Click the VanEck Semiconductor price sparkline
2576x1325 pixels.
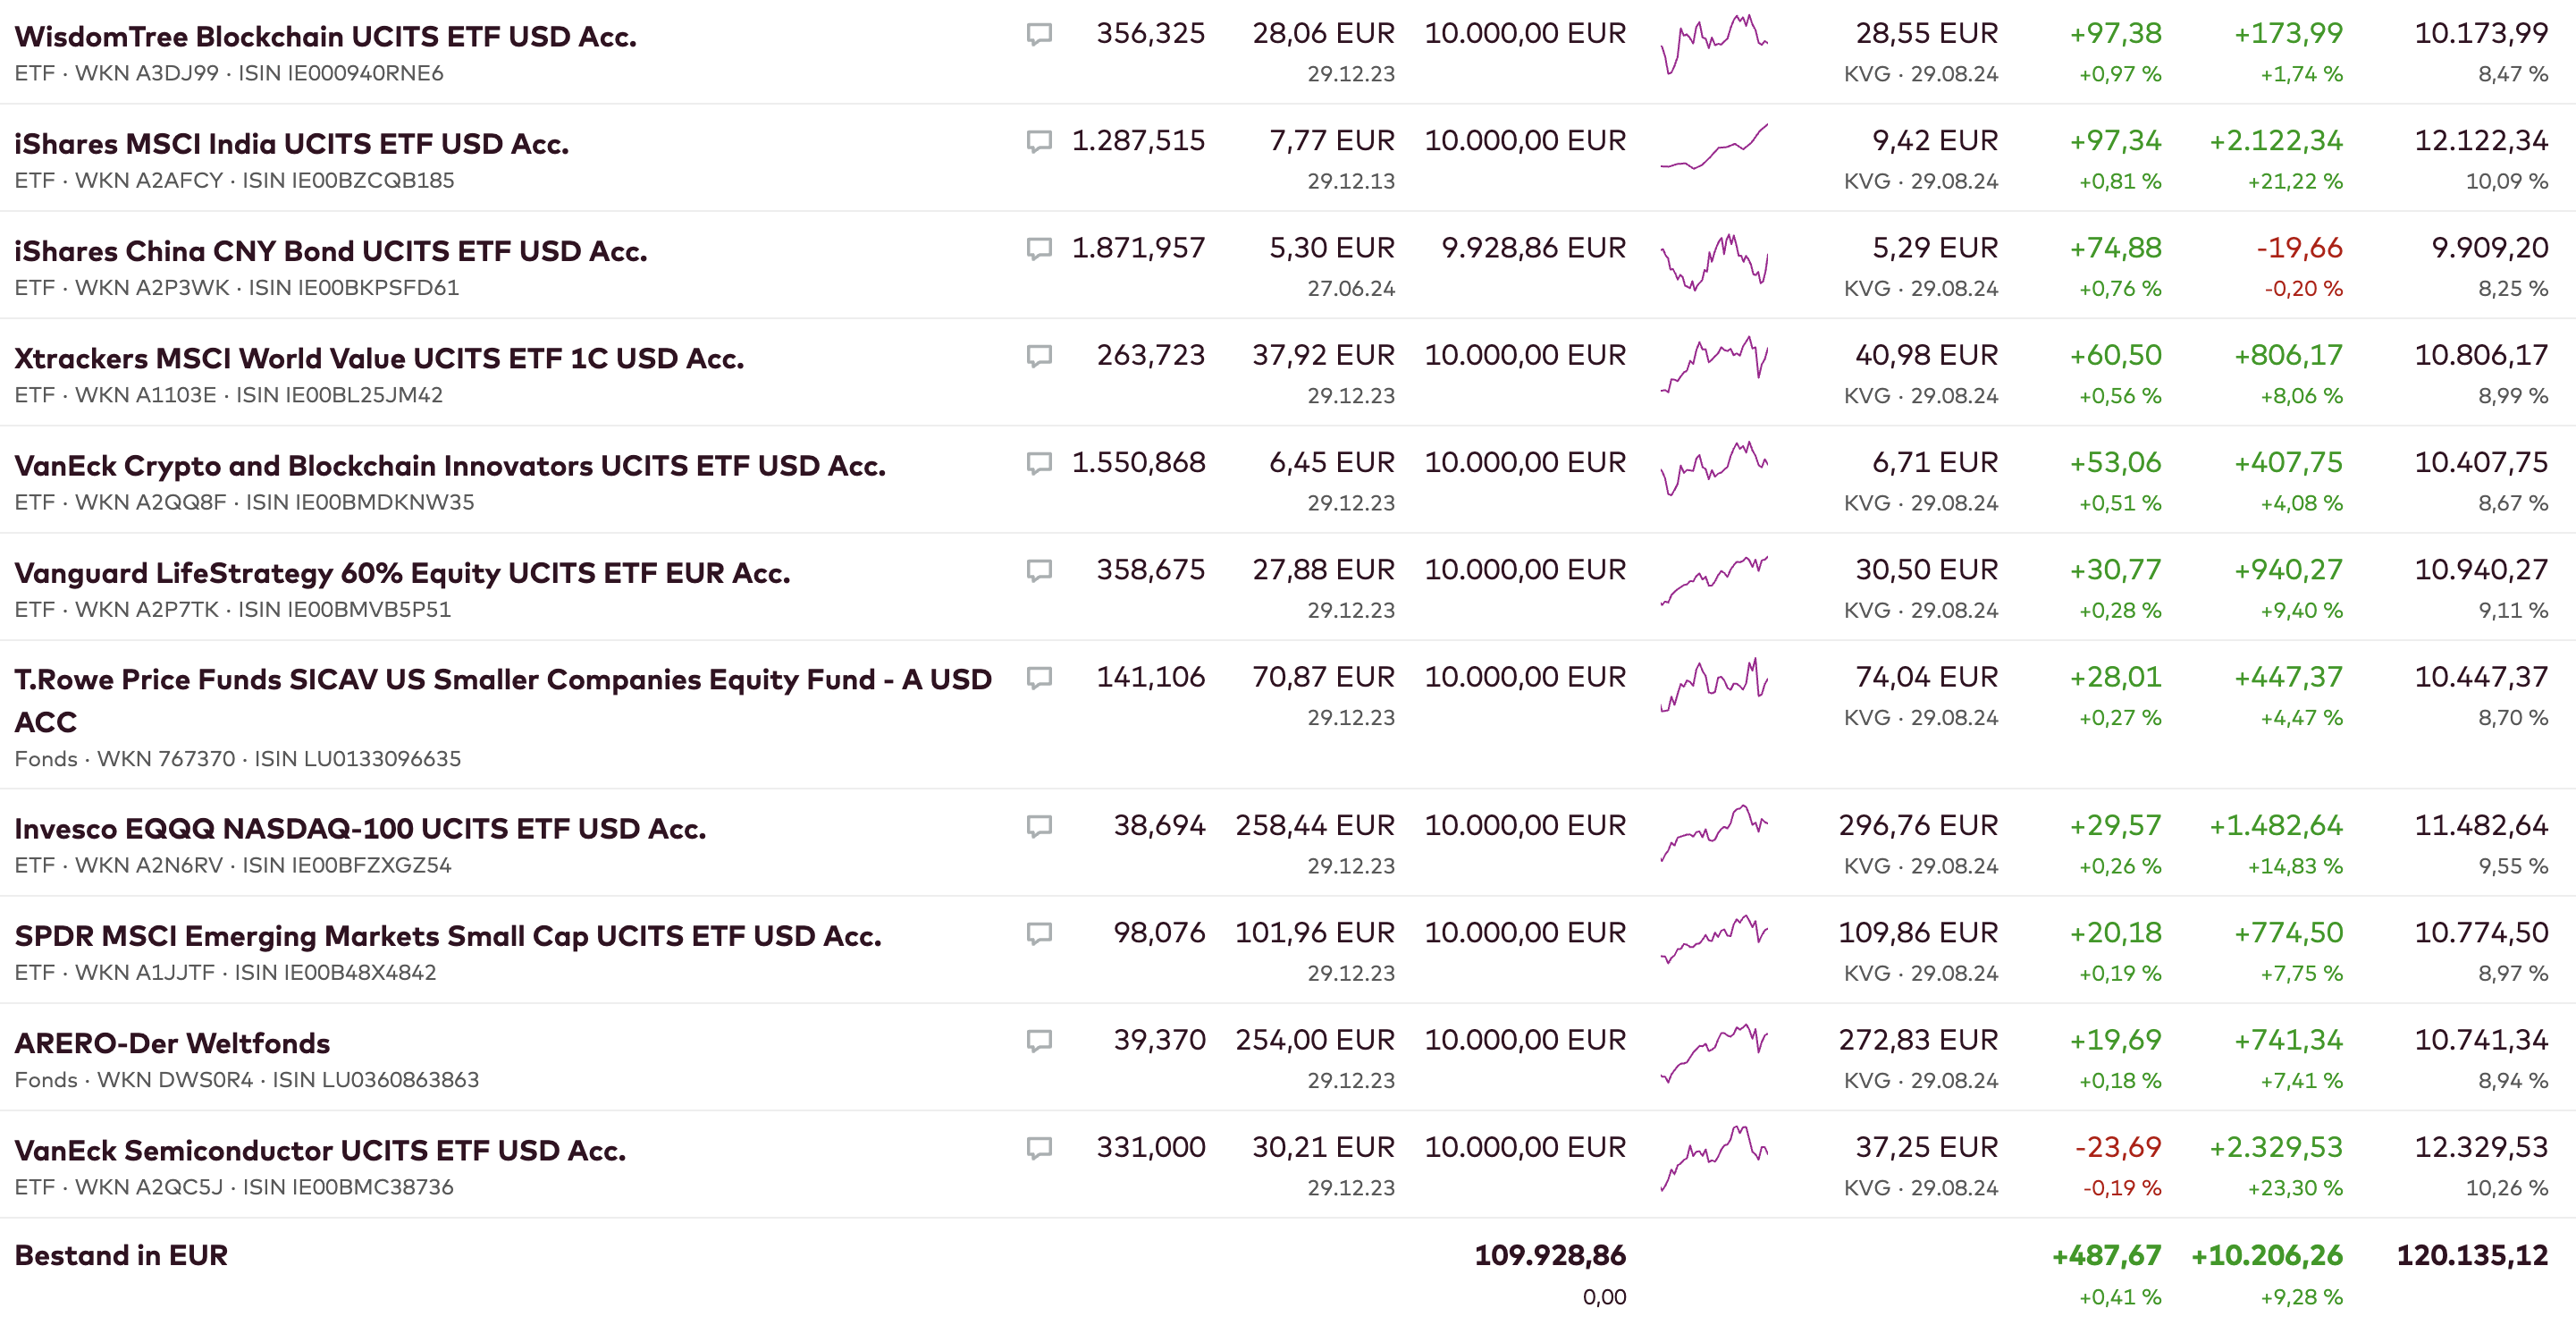1714,1158
